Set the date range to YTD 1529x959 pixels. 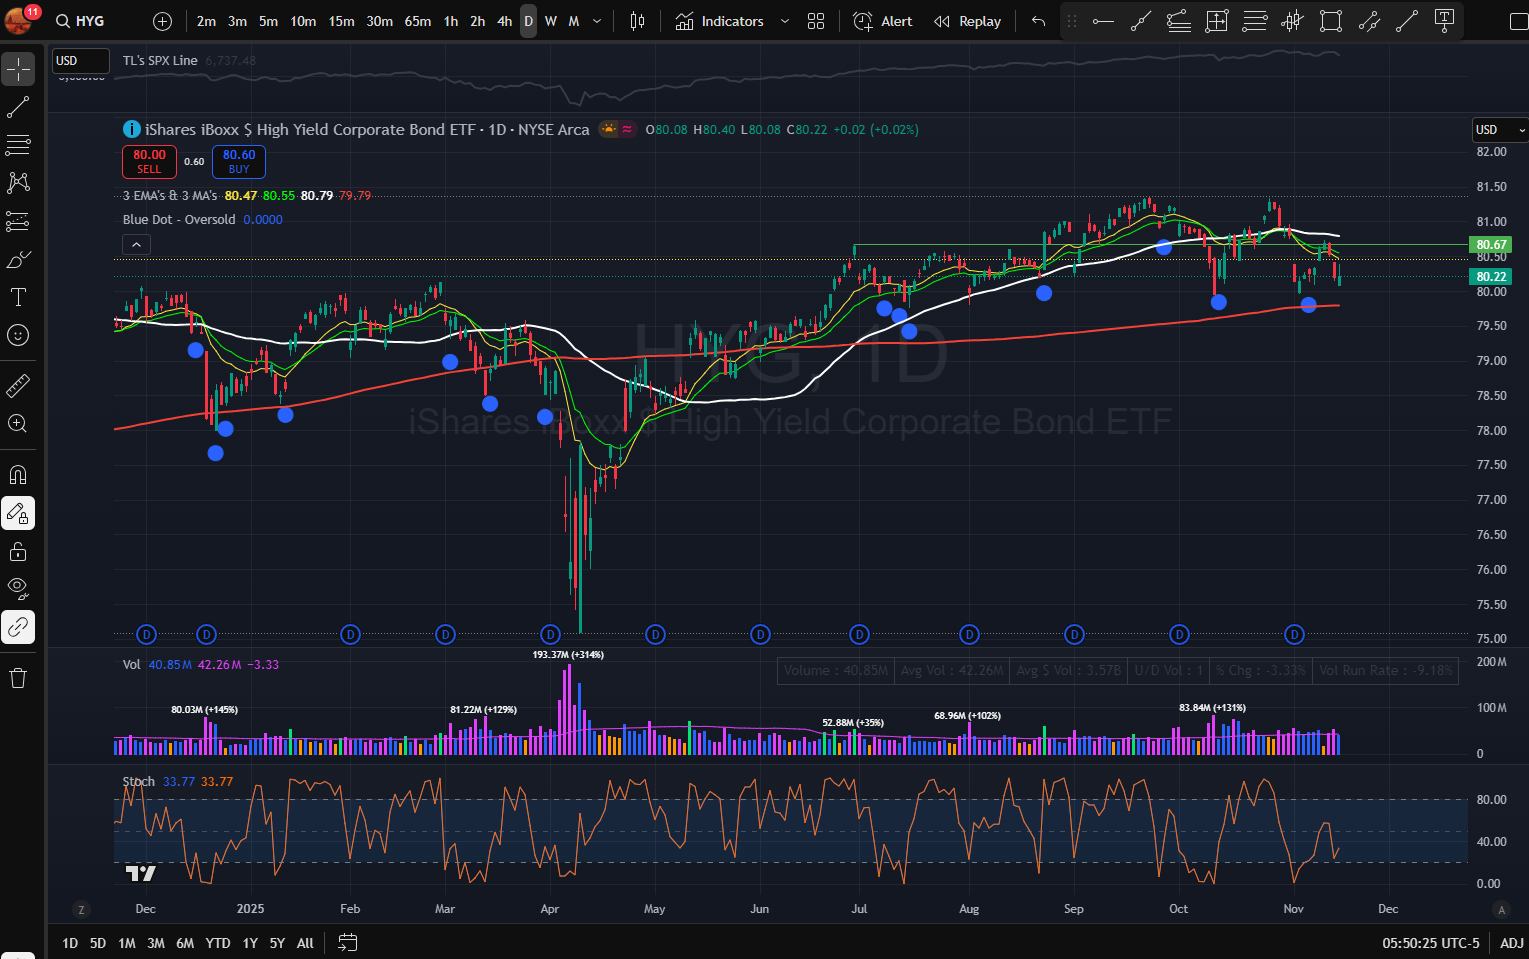[218, 943]
